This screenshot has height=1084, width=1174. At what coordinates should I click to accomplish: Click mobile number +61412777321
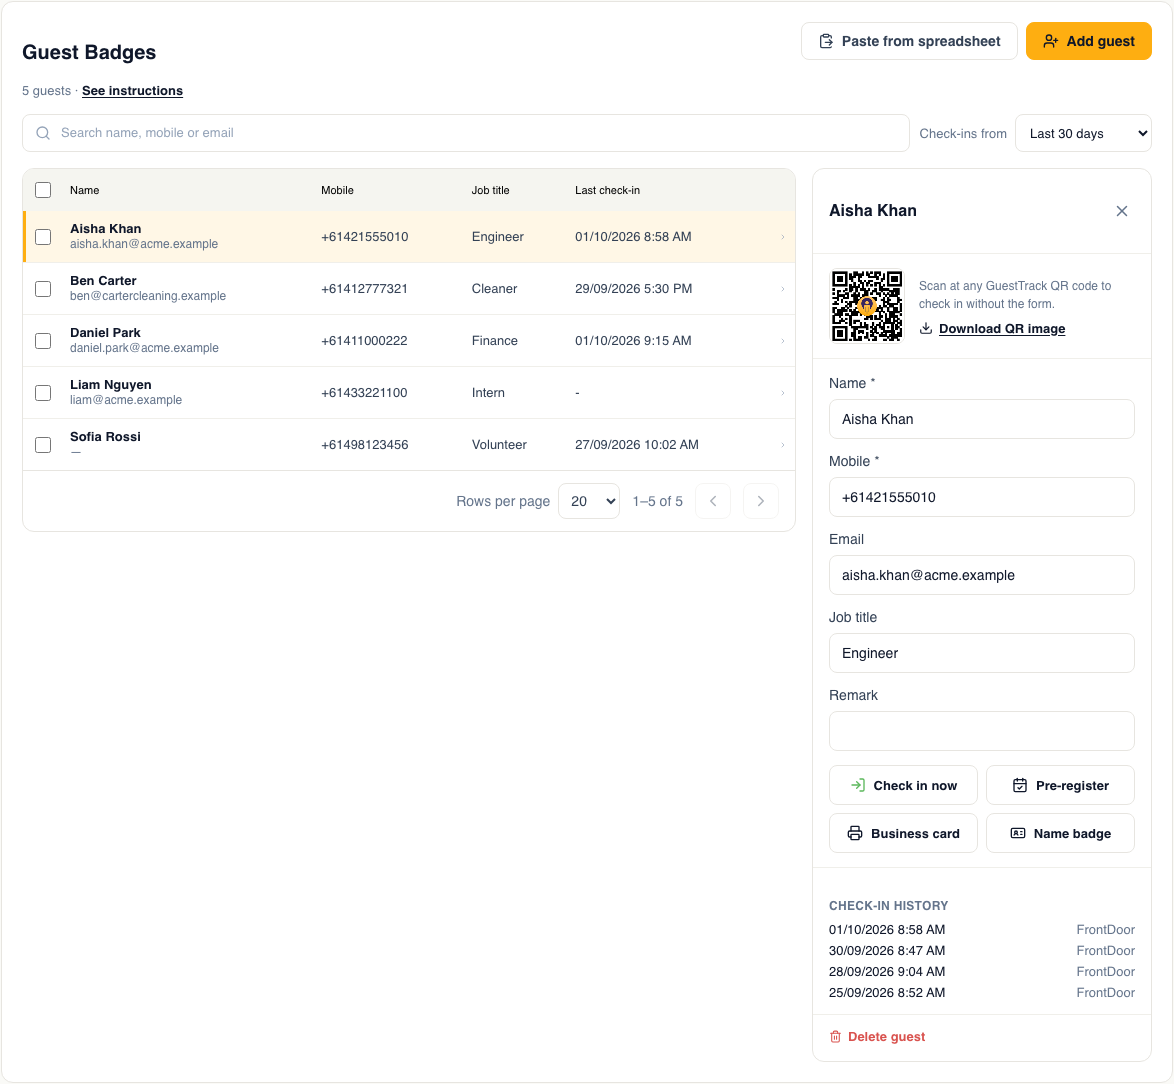click(365, 289)
